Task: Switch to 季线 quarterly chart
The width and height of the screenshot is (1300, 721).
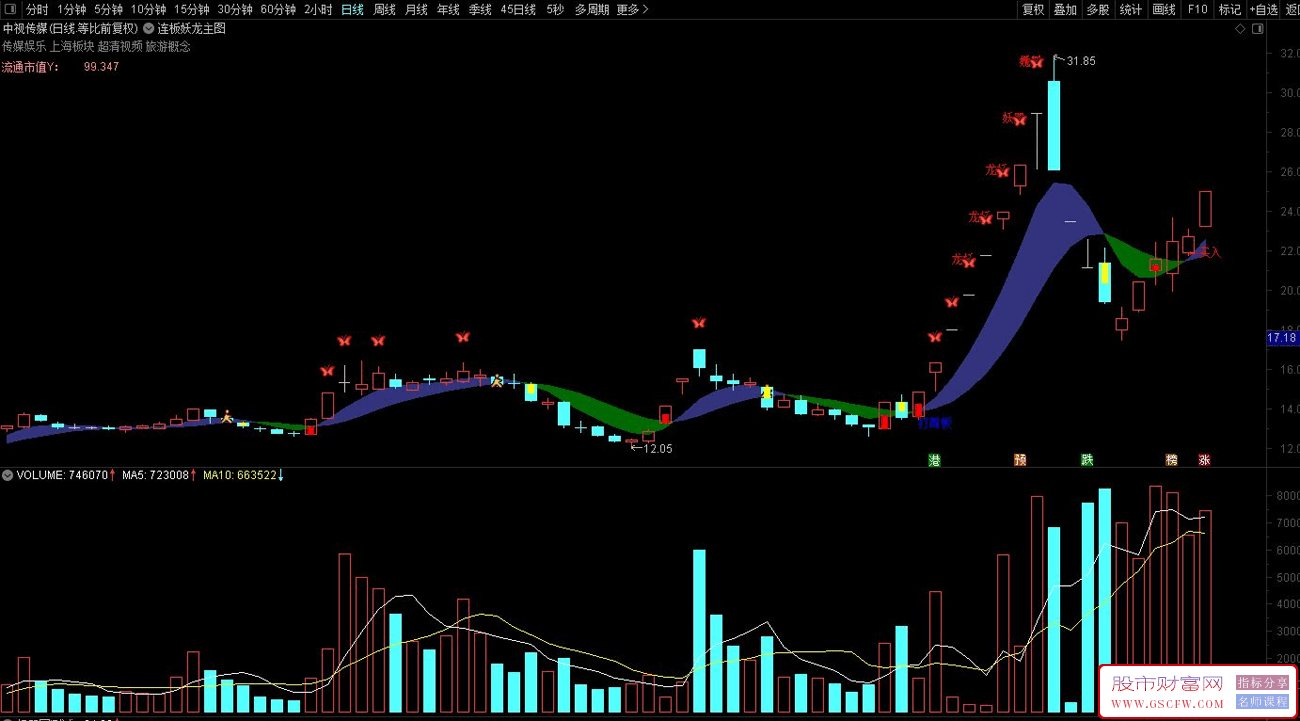Action: pos(480,9)
